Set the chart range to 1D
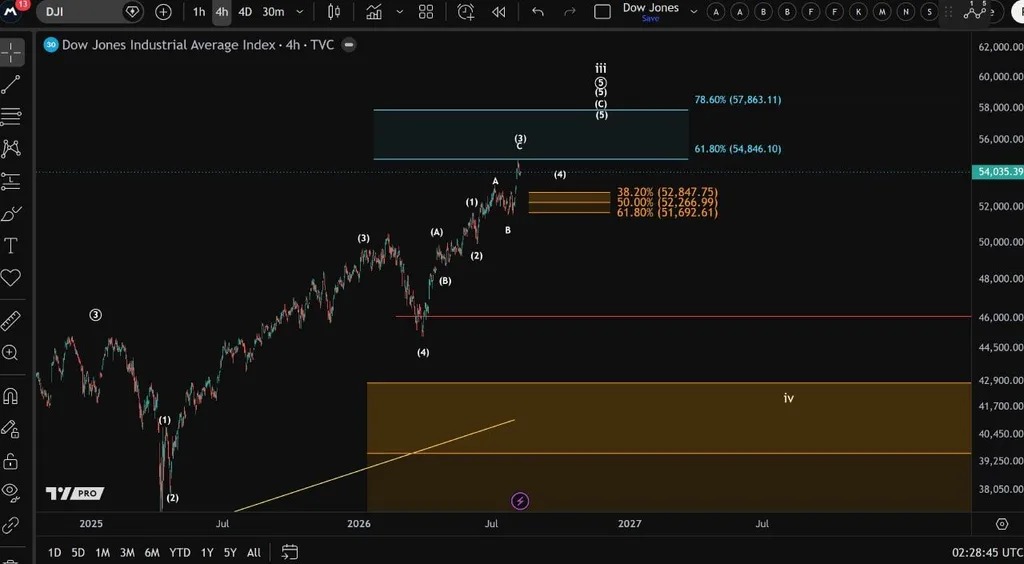This screenshot has width=1024, height=564. click(55, 553)
